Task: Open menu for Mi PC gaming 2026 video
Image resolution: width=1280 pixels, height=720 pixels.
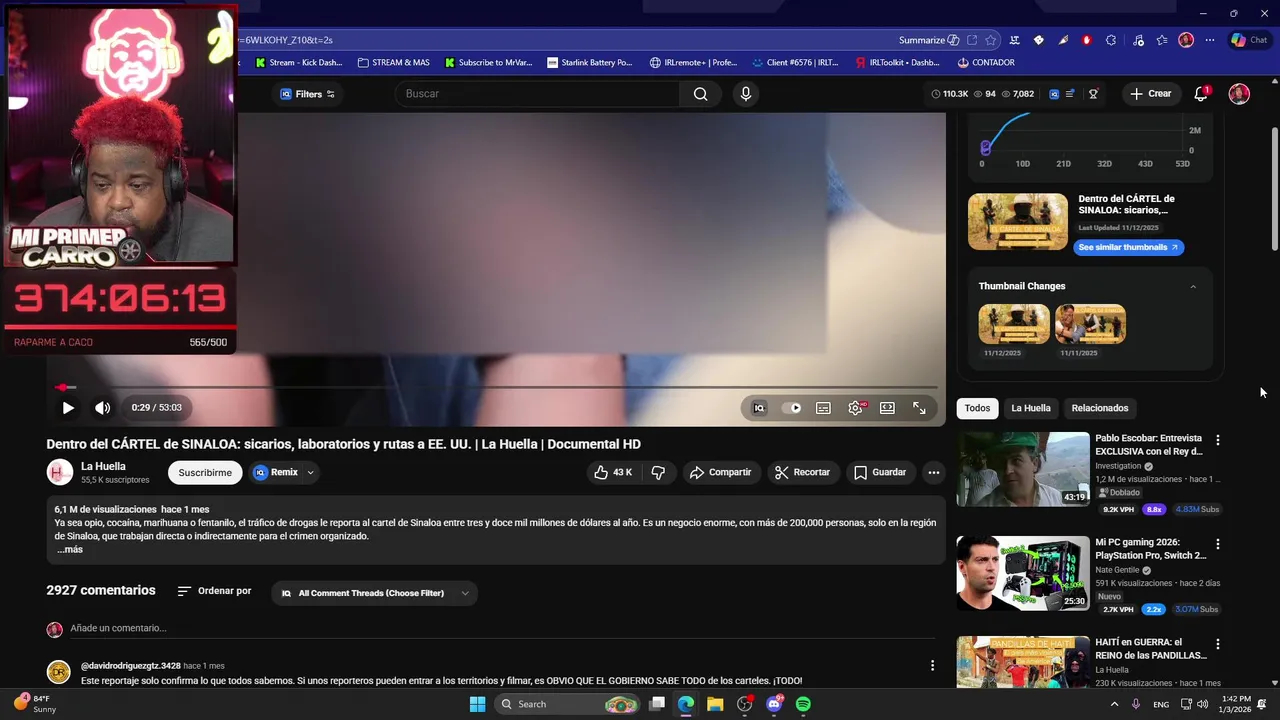Action: pyautogui.click(x=1217, y=544)
